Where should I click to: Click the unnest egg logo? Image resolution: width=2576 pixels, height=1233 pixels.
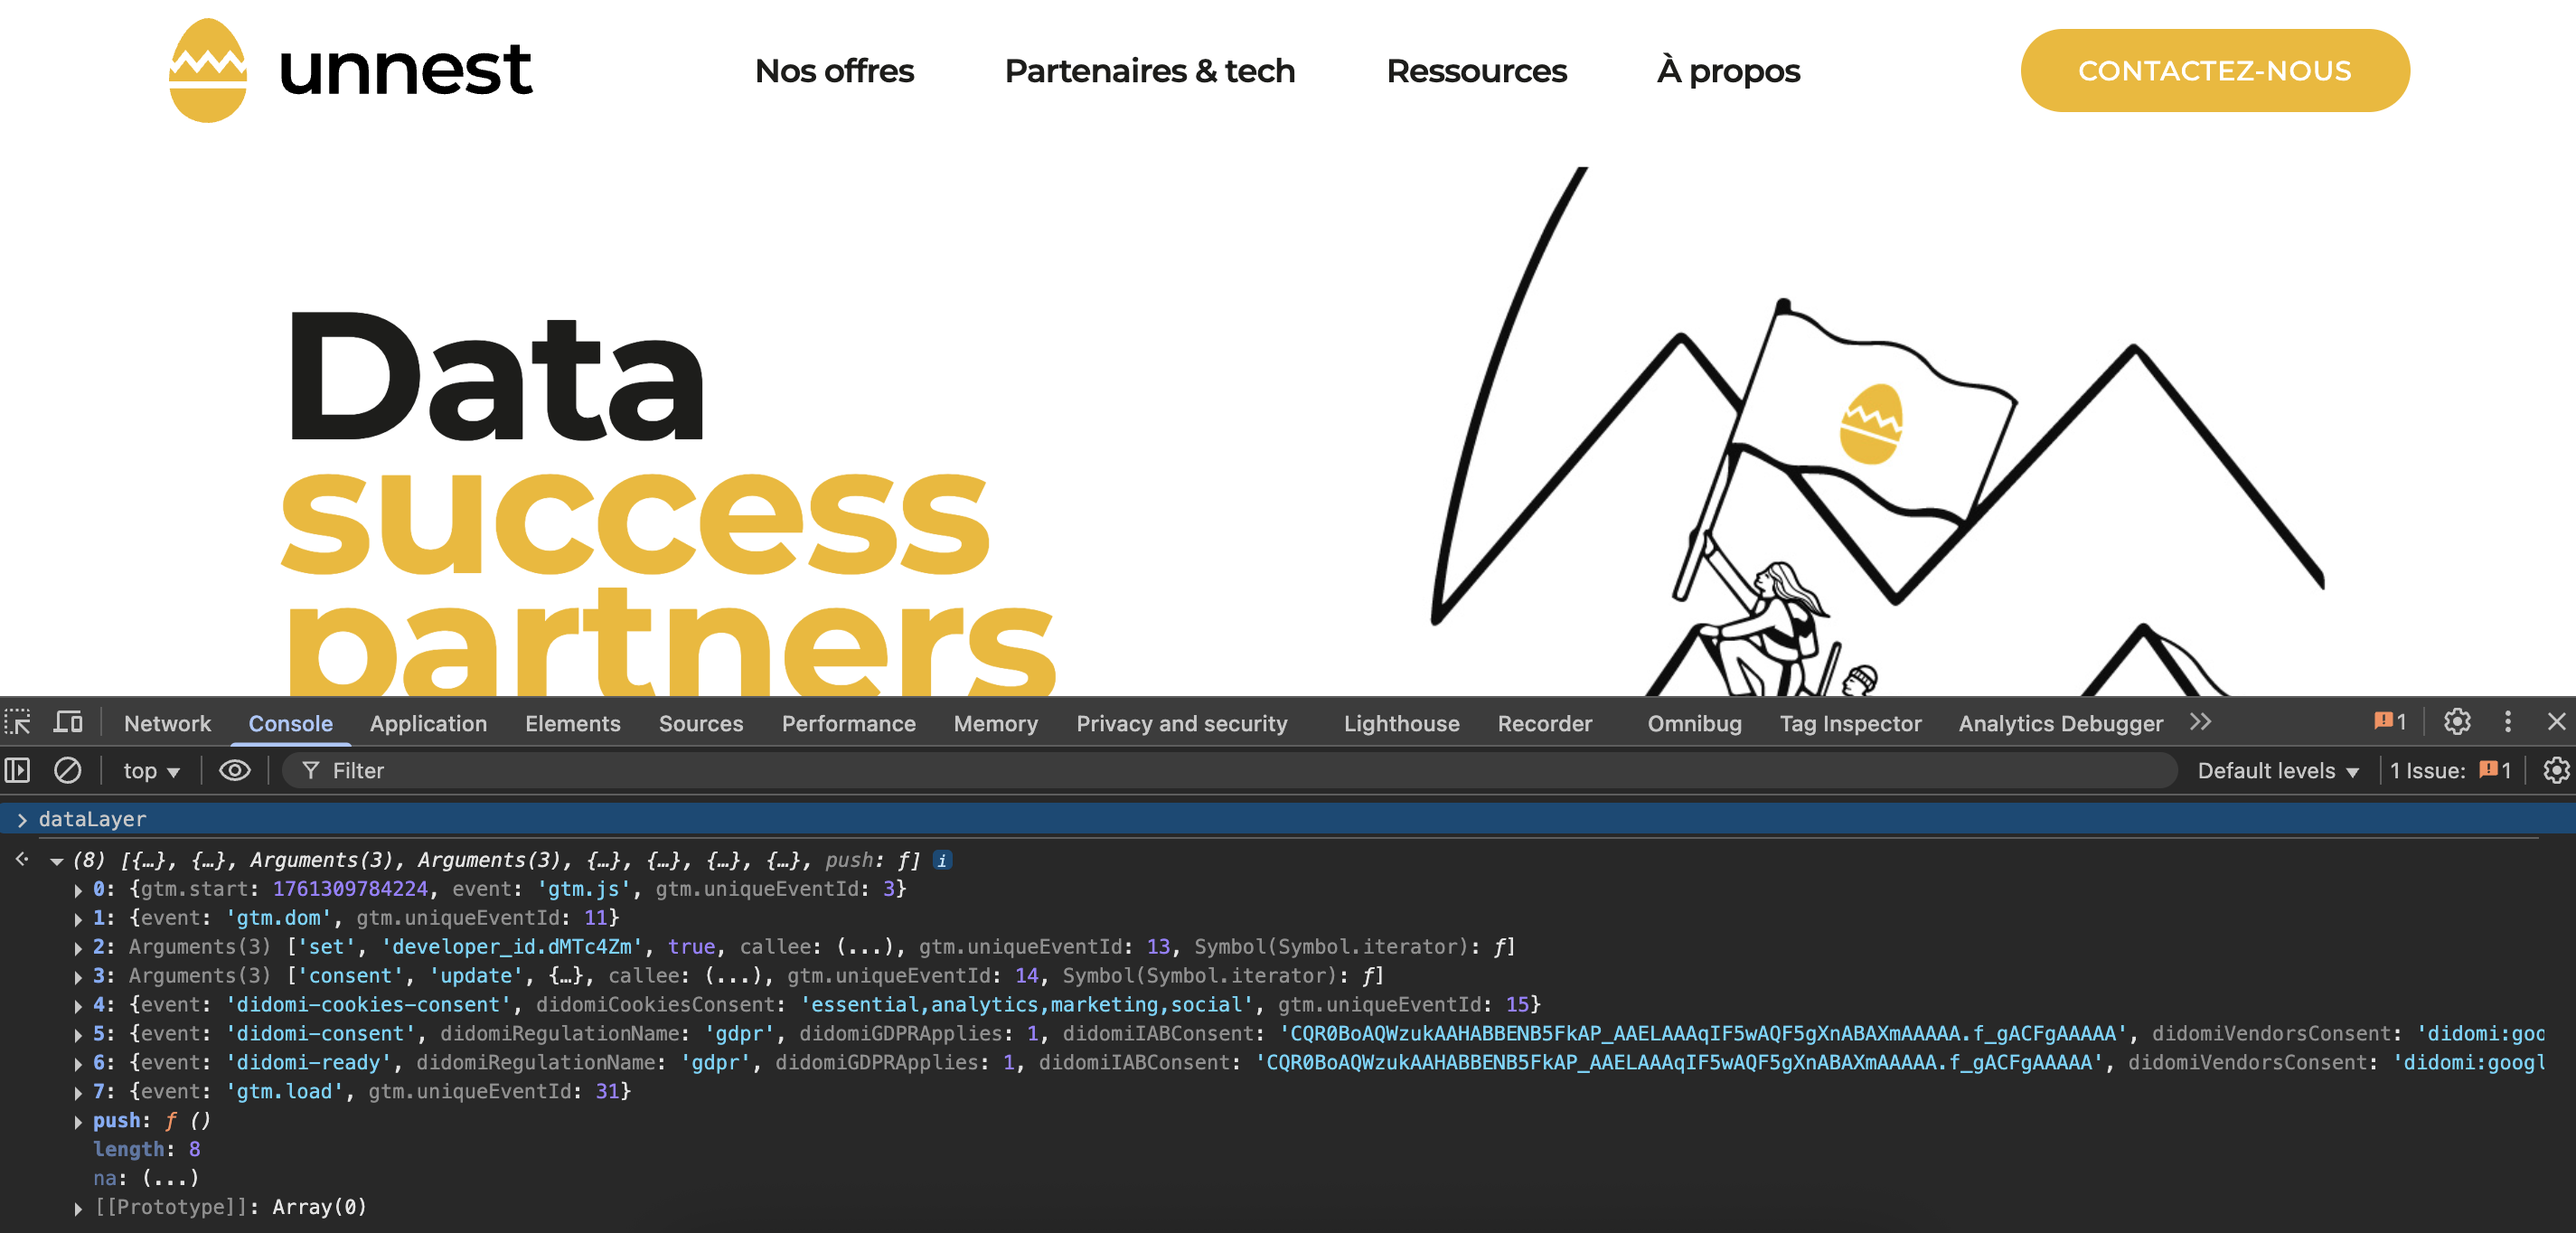pos(208,70)
